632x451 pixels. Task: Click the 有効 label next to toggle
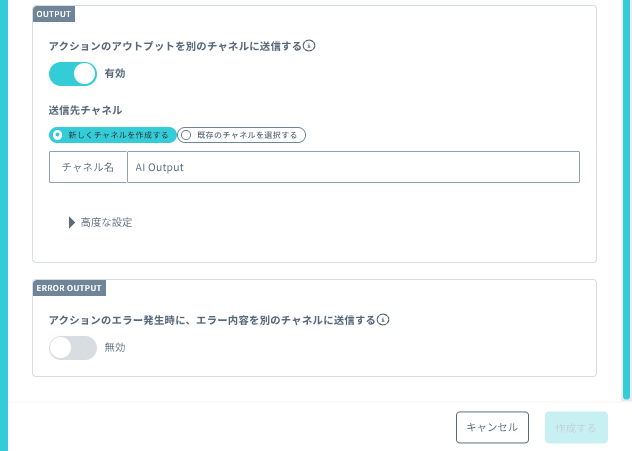point(115,74)
